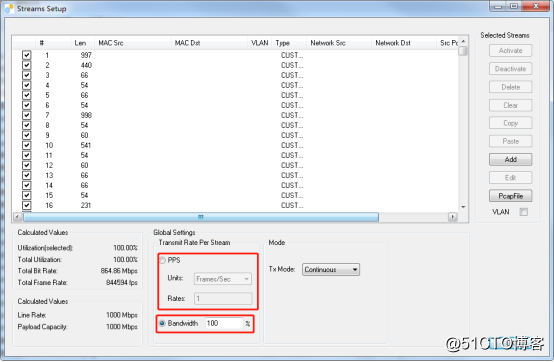Viewport: 554px width, 362px height.
Task: Select the Len value 998 in row 7
Action: [86, 115]
